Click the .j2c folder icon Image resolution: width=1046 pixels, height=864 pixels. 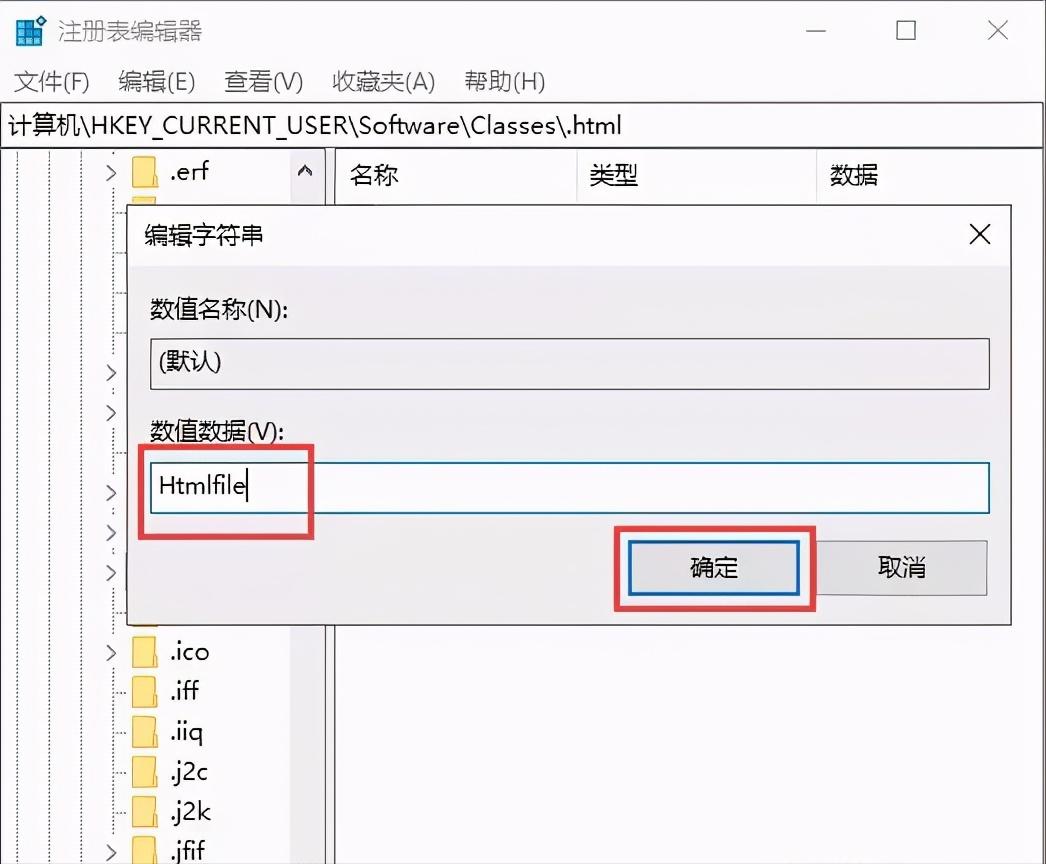point(143,771)
